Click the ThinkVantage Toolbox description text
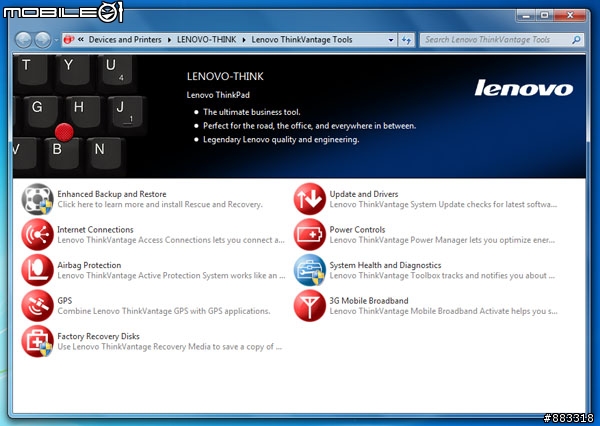This screenshot has height=426, width=600. click(x=442, y=276)
